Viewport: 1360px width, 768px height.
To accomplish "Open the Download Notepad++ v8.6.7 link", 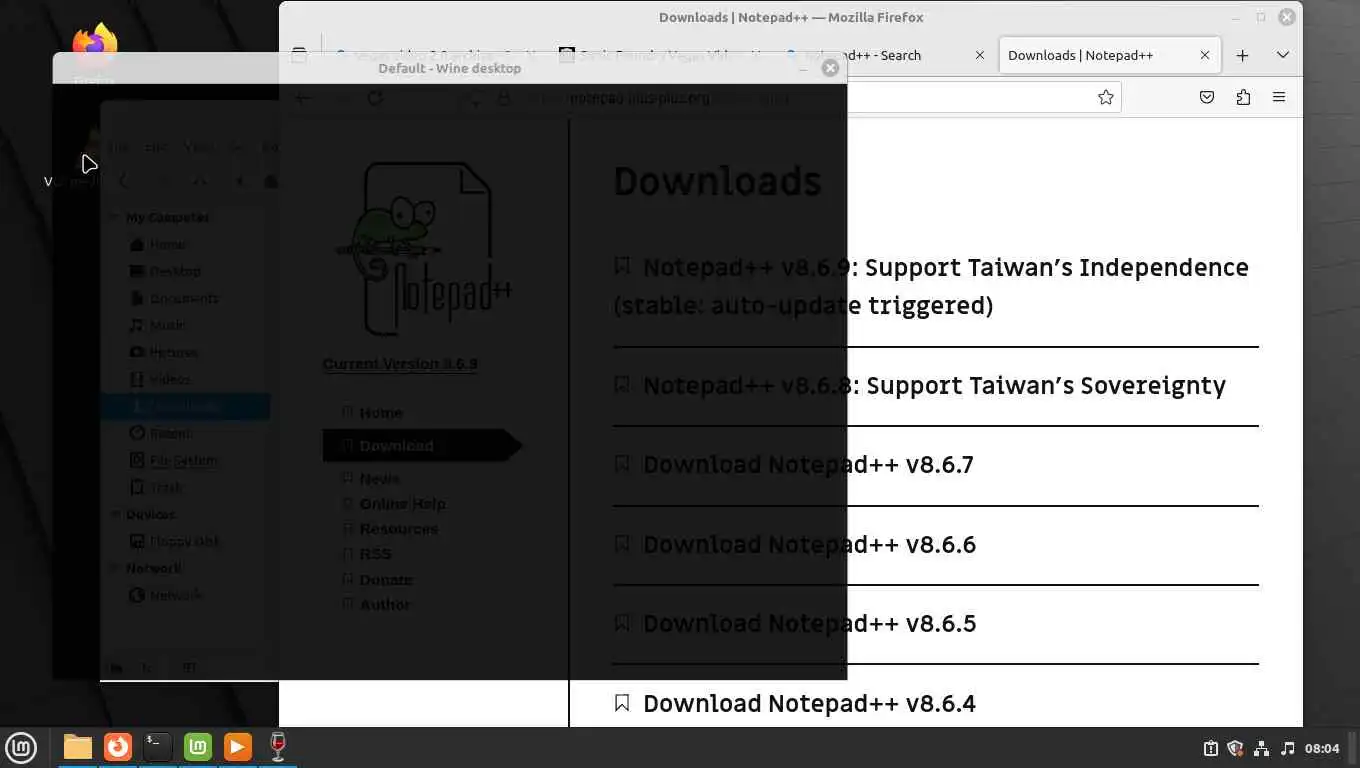I will 808,465.
